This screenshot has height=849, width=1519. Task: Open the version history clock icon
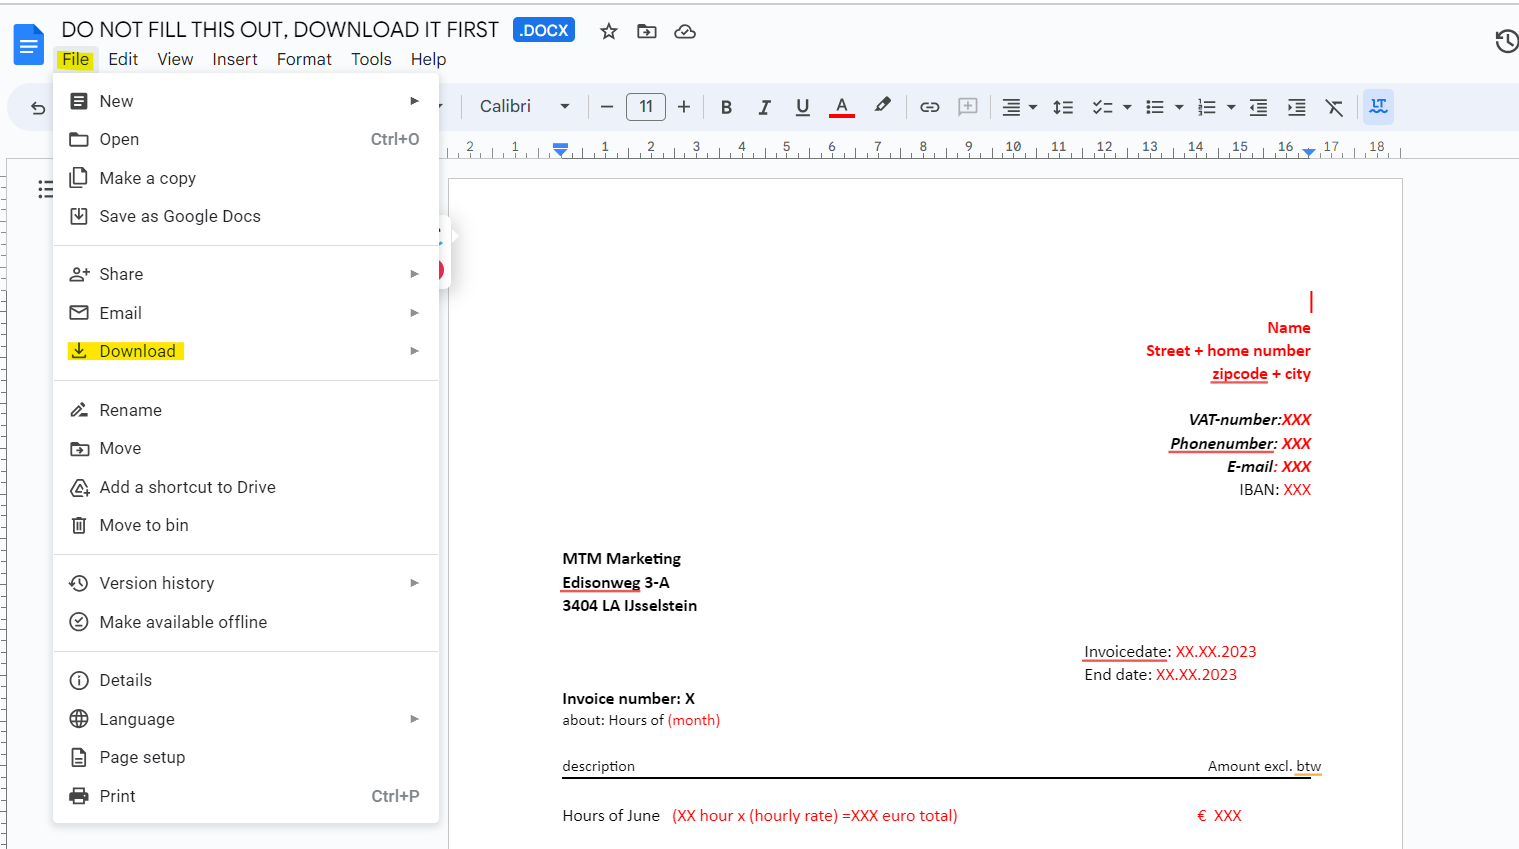click(x=1506, y=41)
